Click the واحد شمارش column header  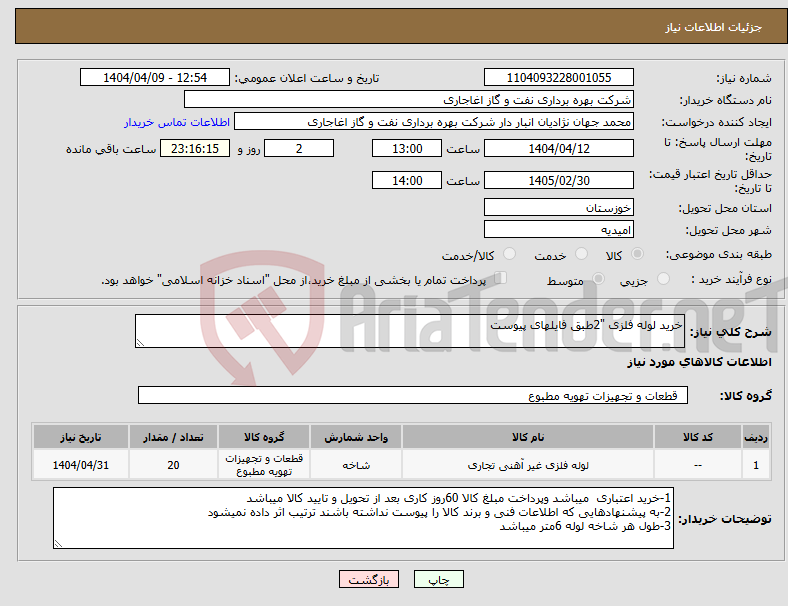pos(356,437)
